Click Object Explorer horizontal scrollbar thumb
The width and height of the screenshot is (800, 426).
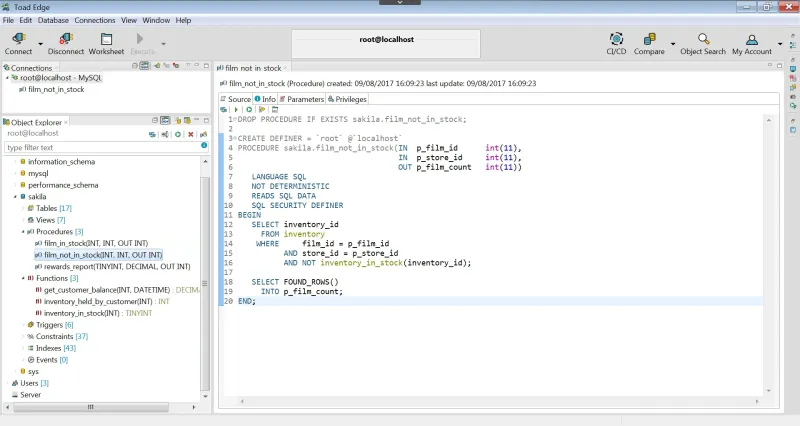[x=91, y=407]
